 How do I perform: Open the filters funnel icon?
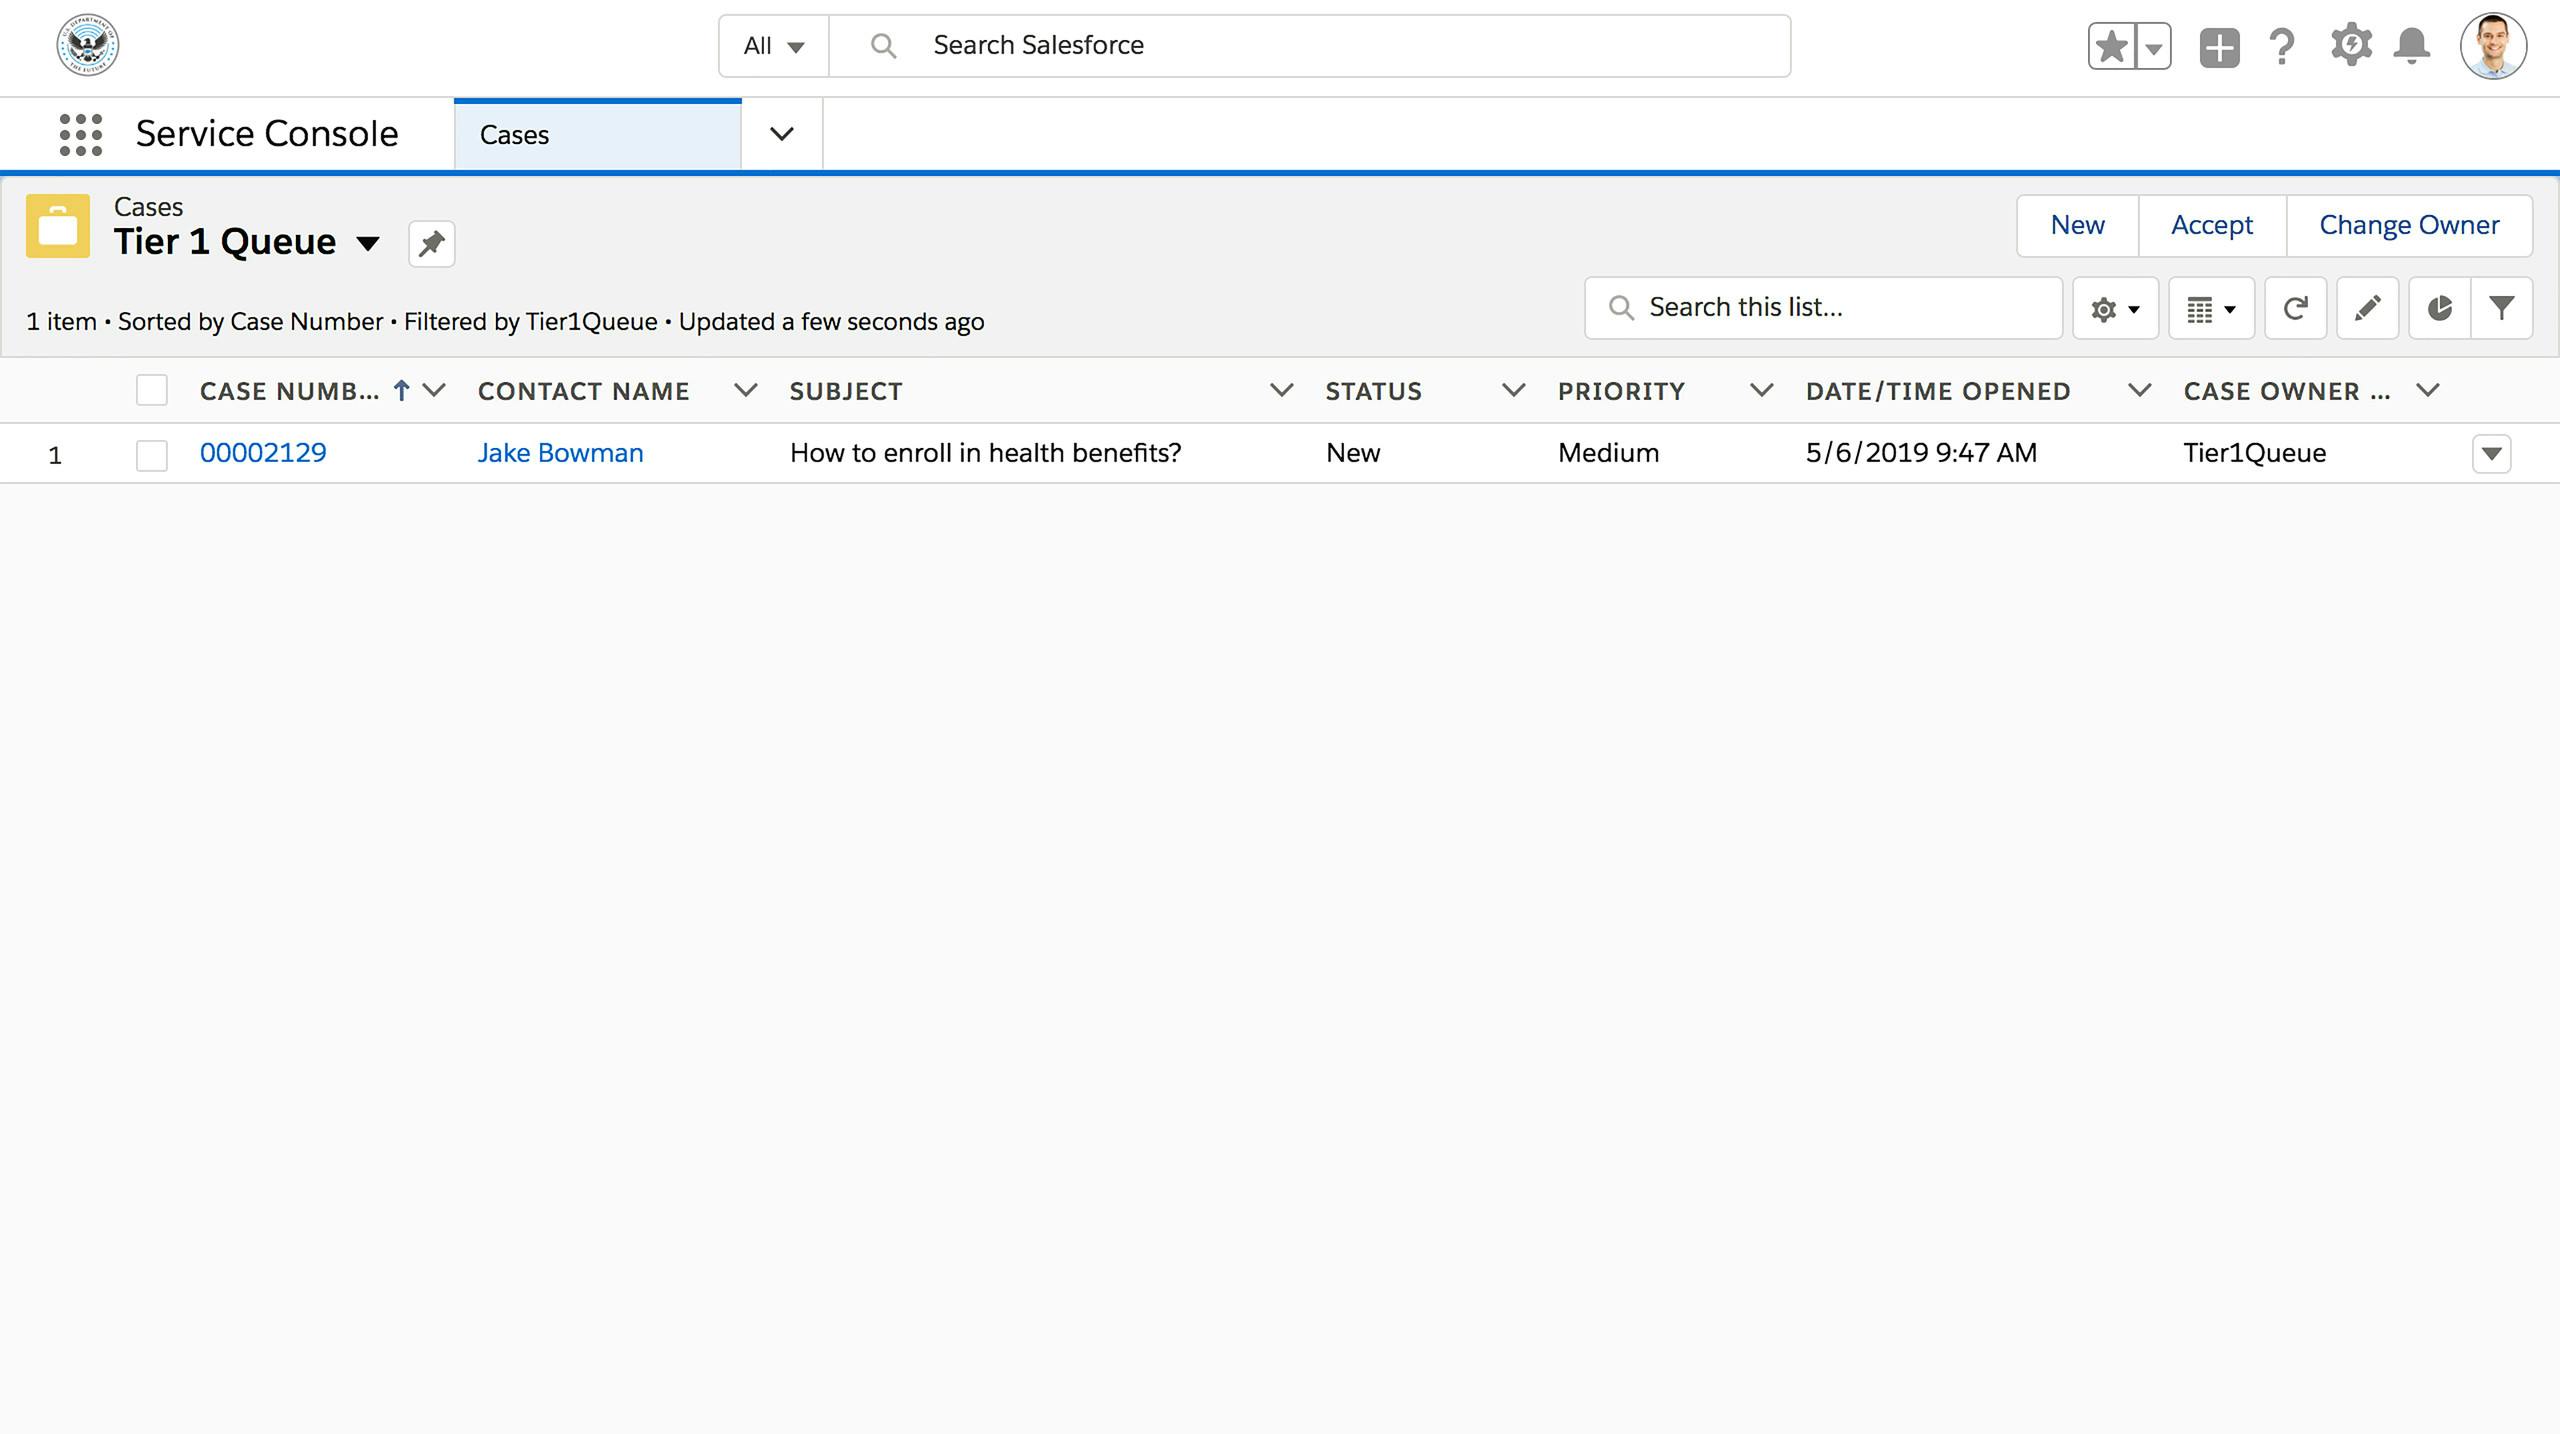click(2501, 308)
